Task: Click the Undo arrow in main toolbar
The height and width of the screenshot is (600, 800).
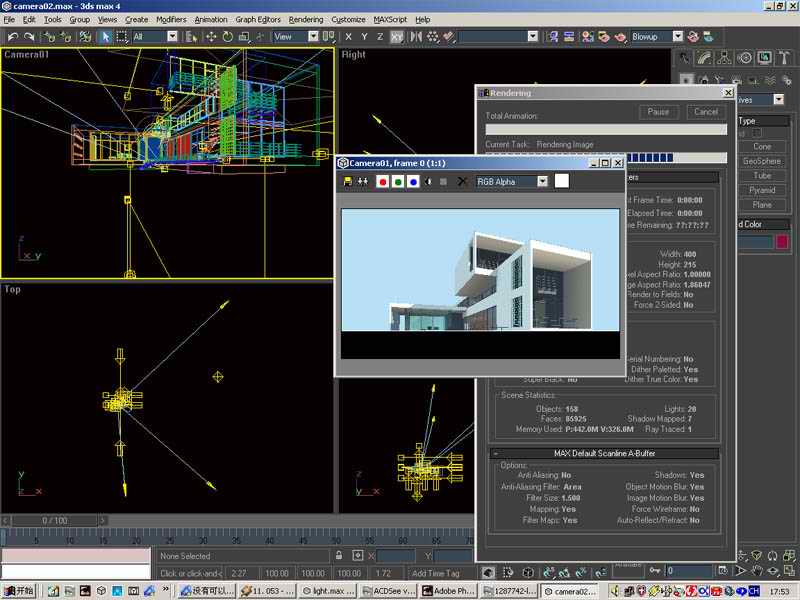Action: tap(13, 37)
